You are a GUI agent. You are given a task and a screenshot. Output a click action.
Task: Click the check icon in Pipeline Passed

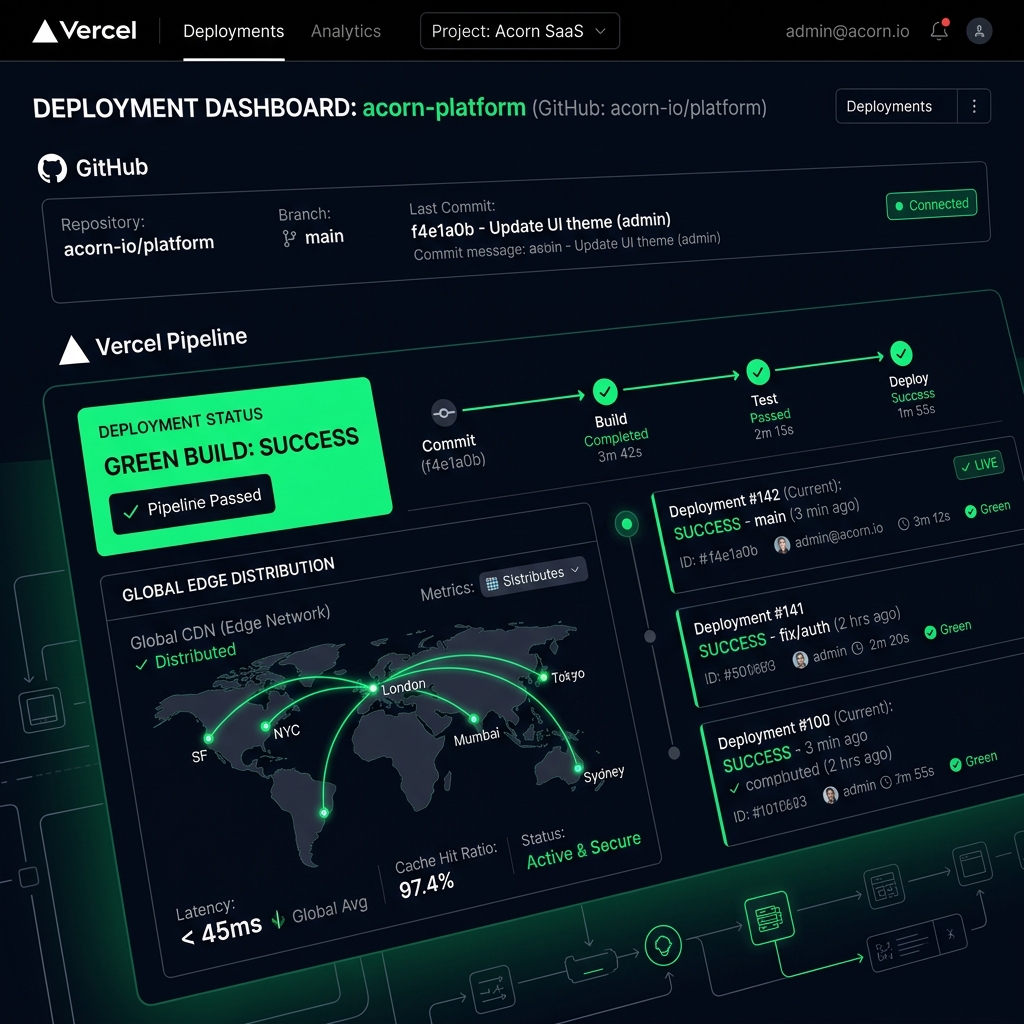tap(131, 511)
